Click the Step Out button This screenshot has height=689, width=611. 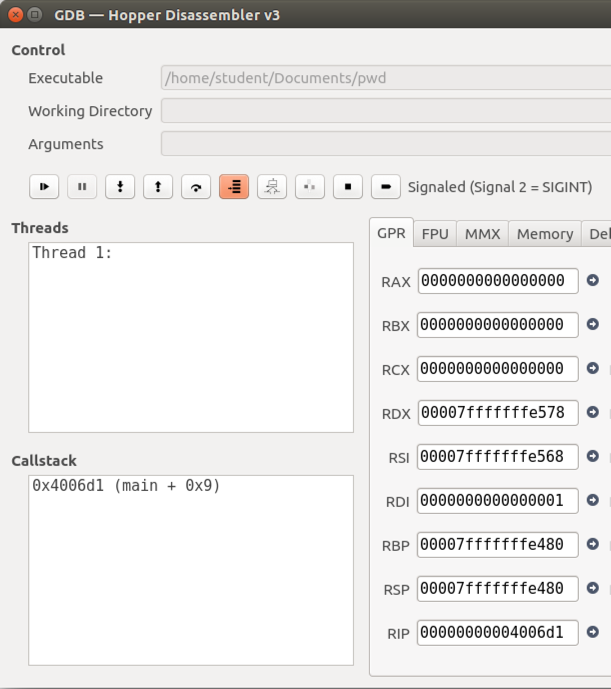point(158,187)
